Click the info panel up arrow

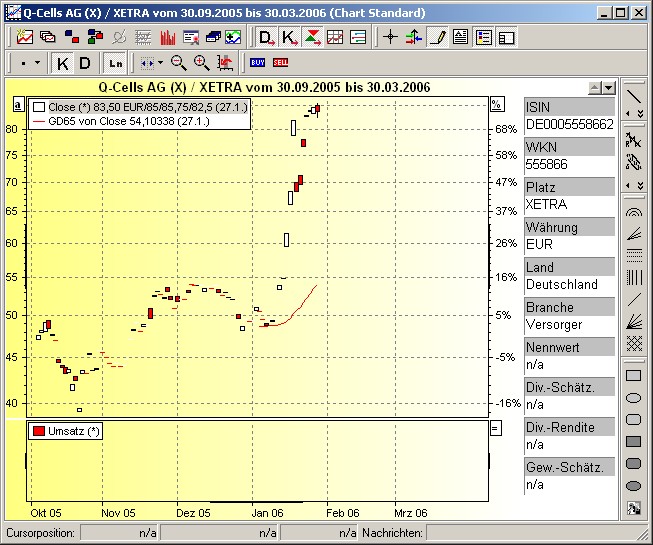[x=595, y=88]
